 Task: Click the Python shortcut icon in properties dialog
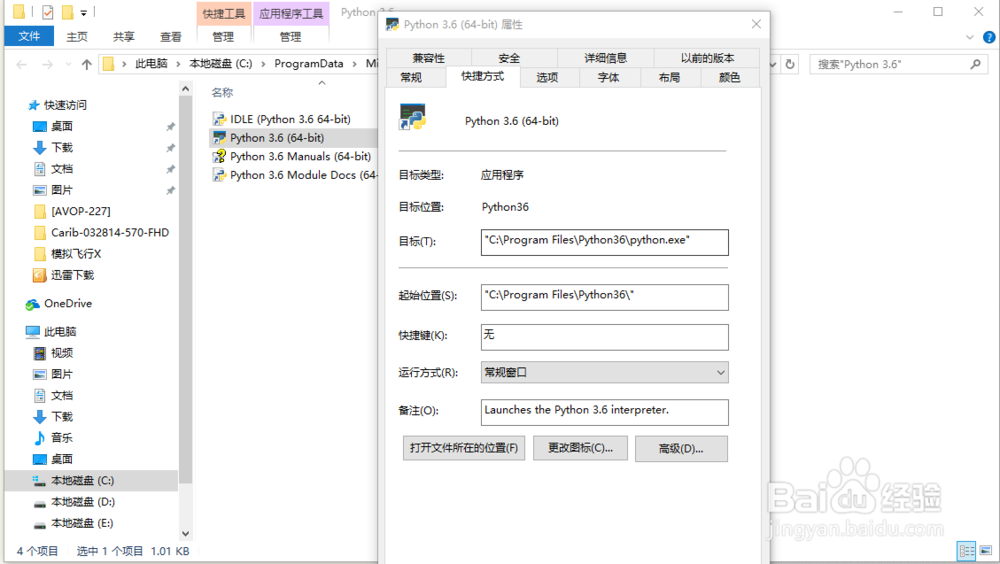point(413,117)
